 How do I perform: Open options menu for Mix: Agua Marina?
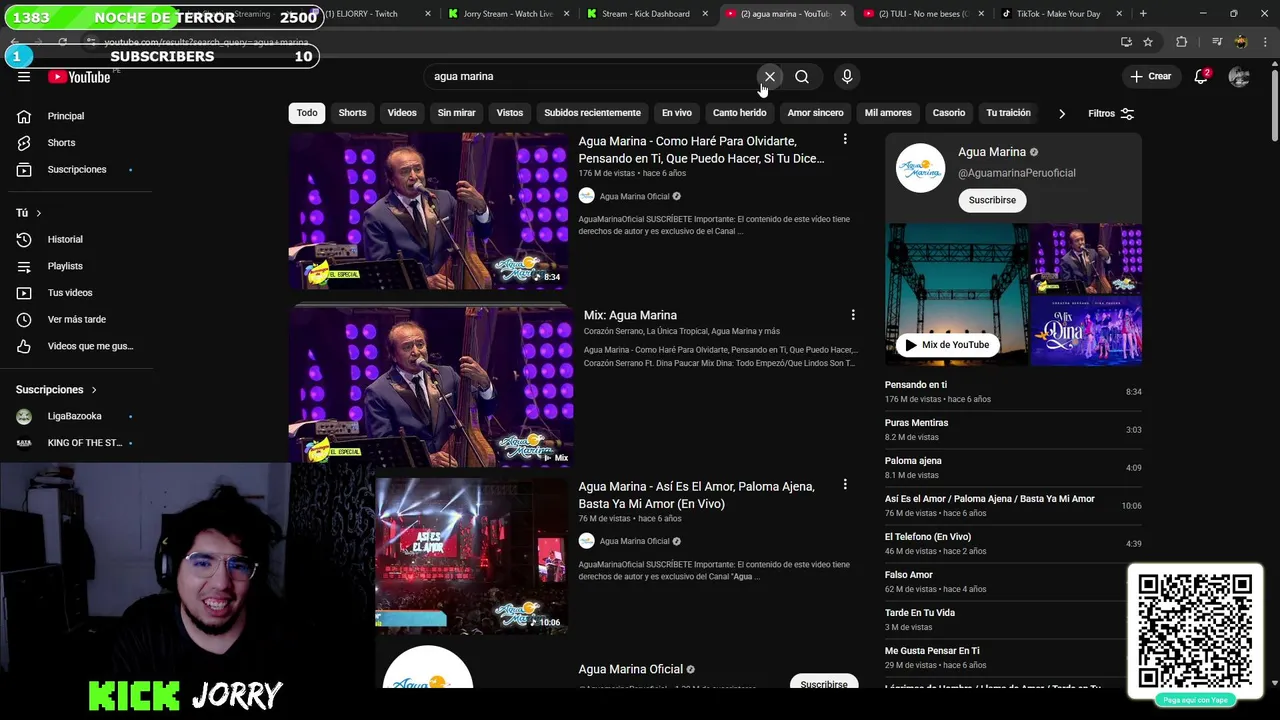[853, 315]
